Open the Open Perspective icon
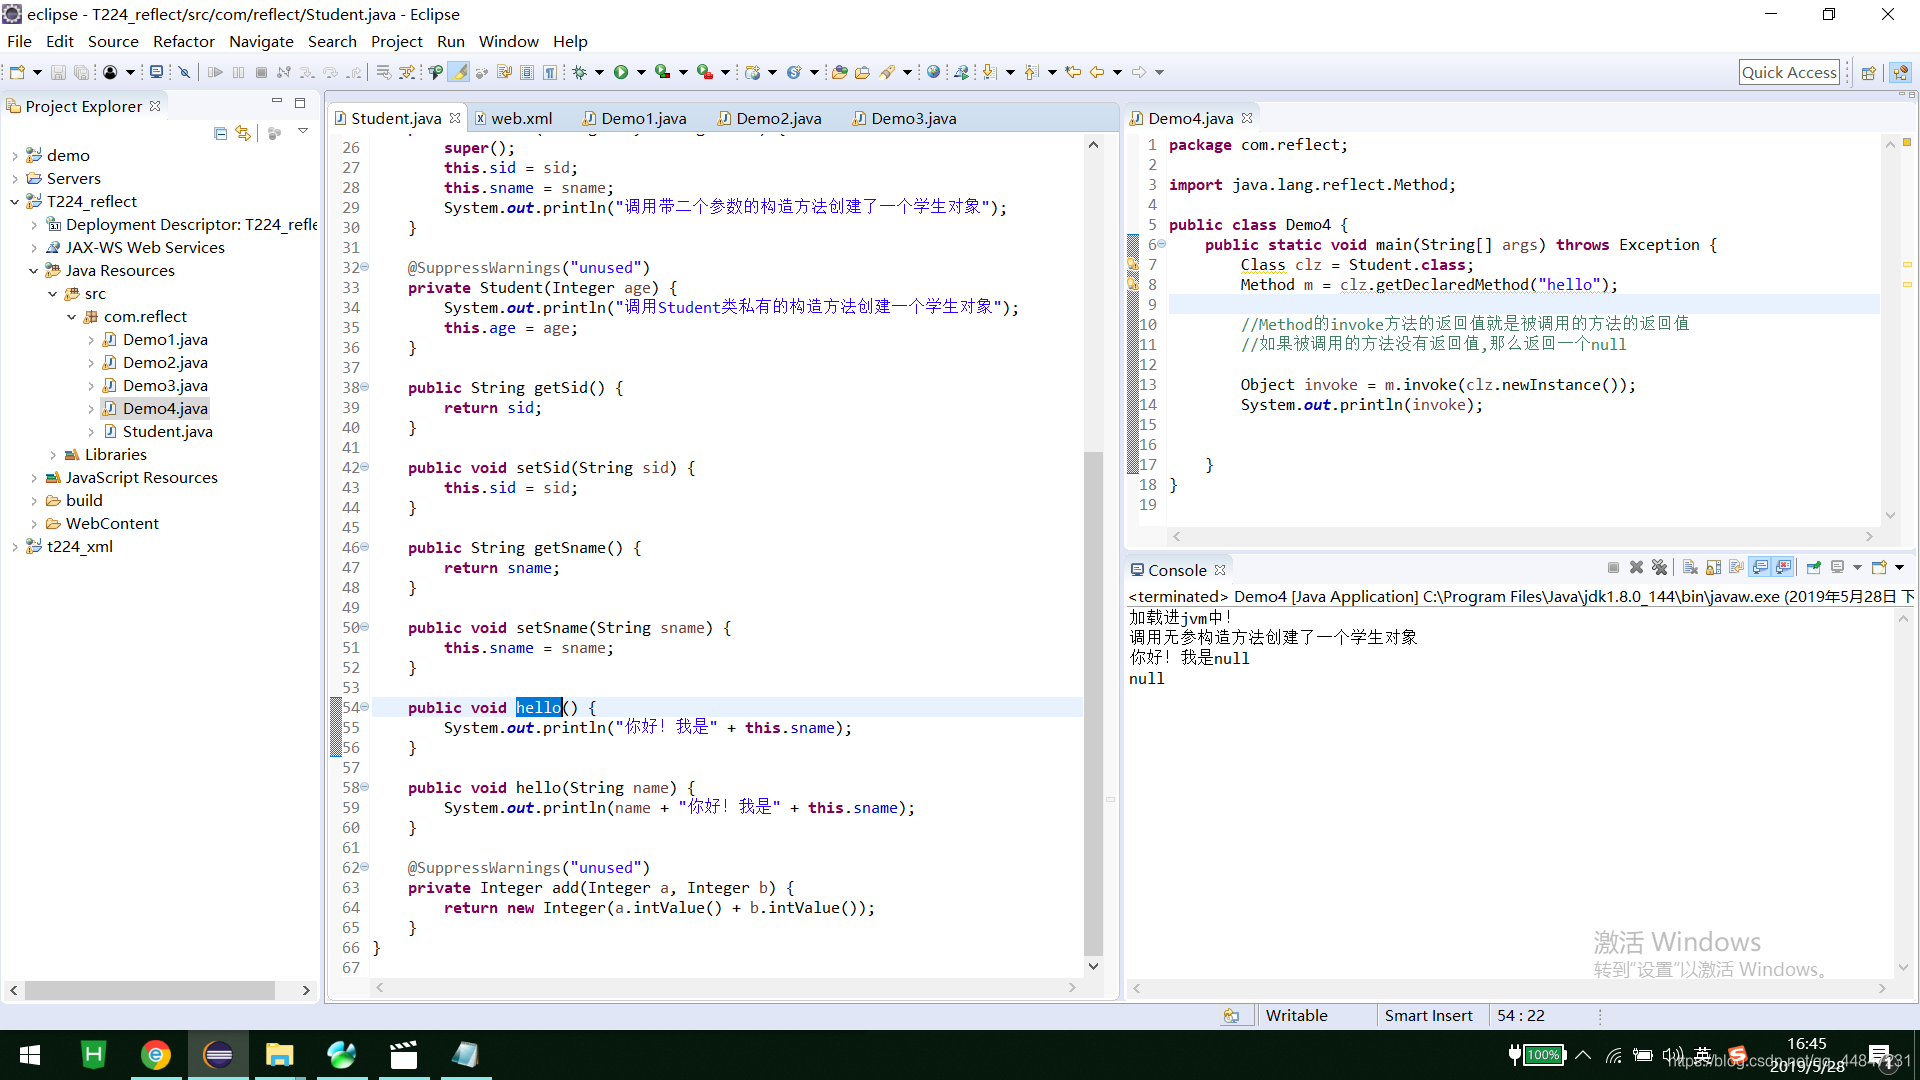Image resolution: width=1920 pixels, height=1080 pixels. click(1867, 72)
